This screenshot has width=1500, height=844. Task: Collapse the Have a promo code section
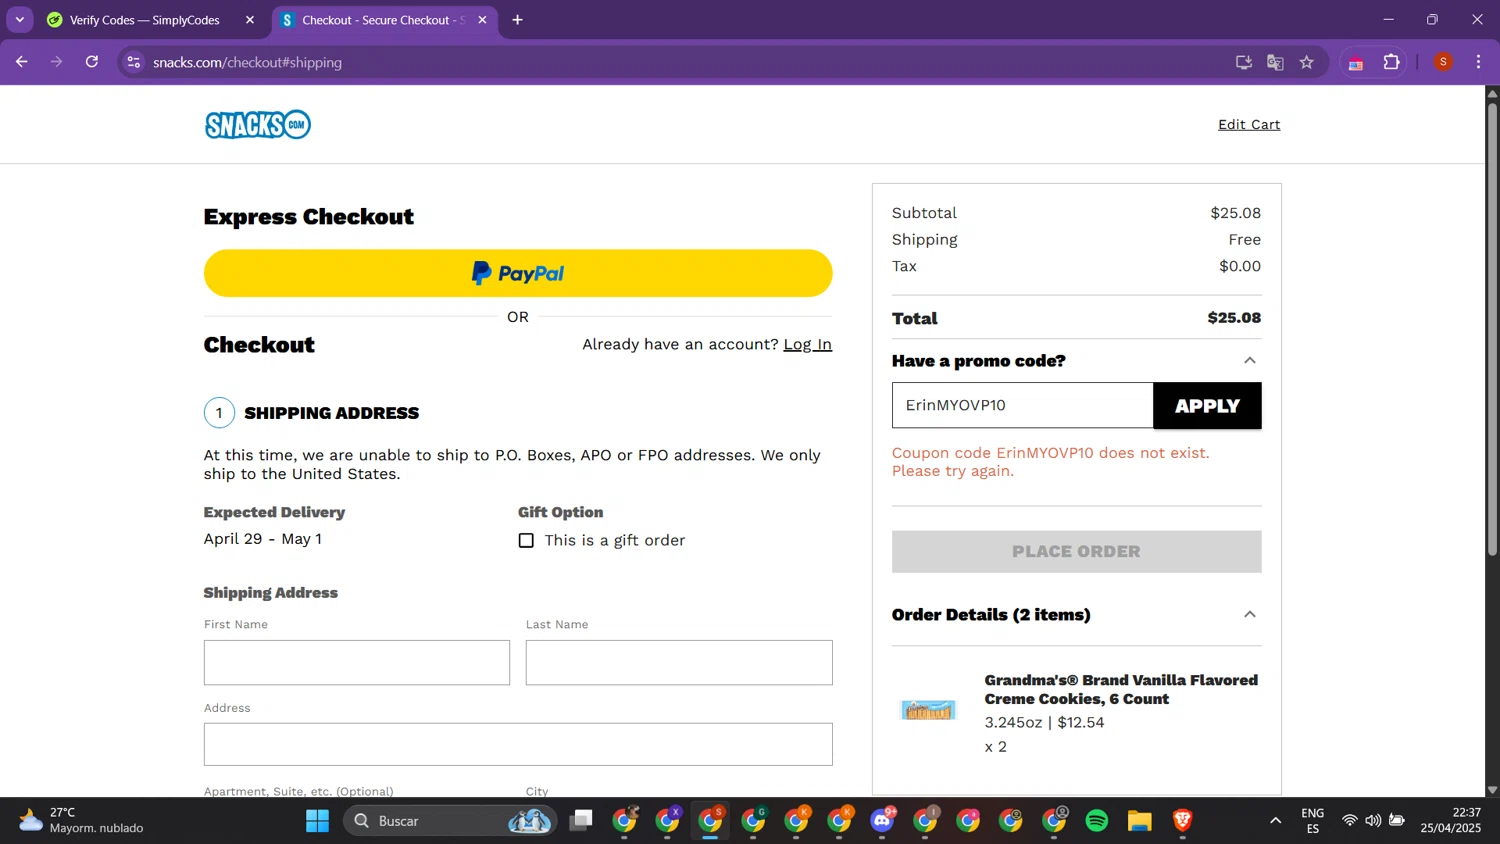coord(1249,361)
